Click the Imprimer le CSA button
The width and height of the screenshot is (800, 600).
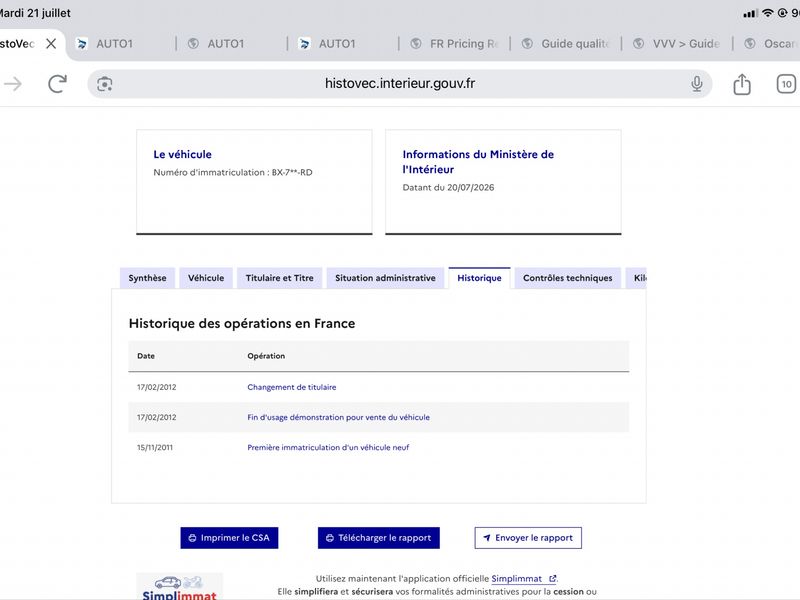tap(229, 538)
